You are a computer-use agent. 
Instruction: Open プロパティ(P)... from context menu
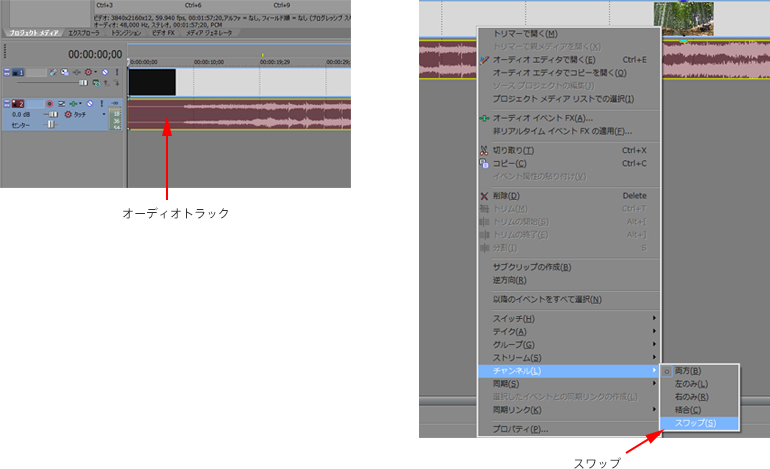point(520,429)
